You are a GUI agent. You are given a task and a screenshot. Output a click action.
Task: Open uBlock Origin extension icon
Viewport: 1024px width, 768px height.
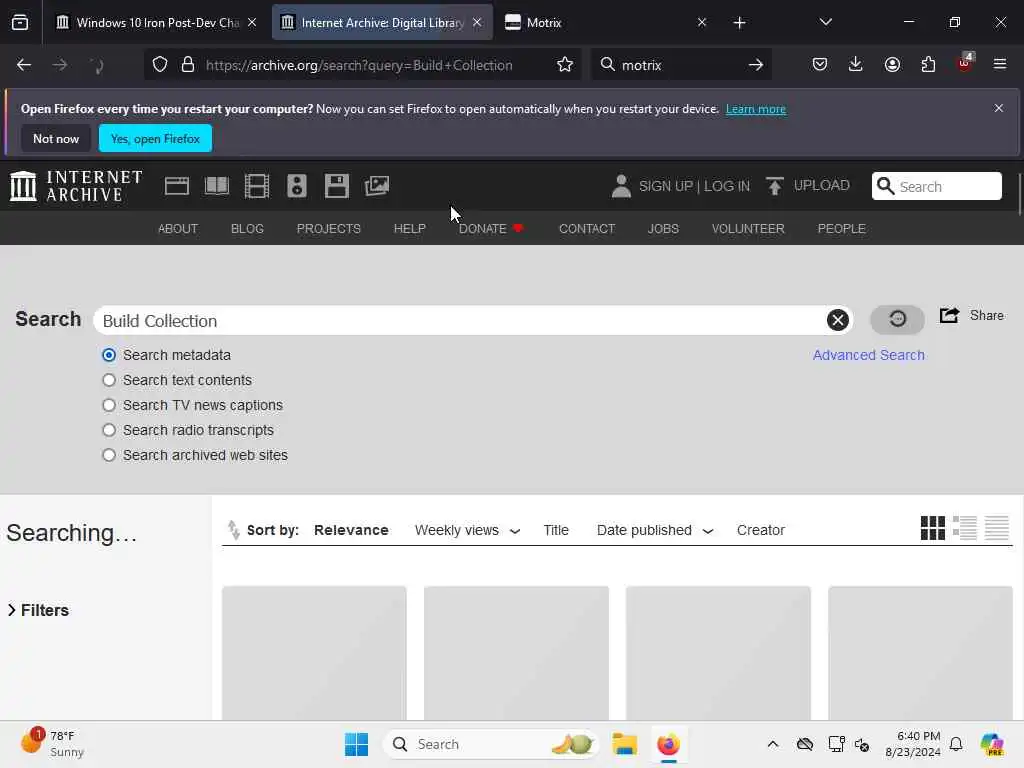(x=965, y=63)
